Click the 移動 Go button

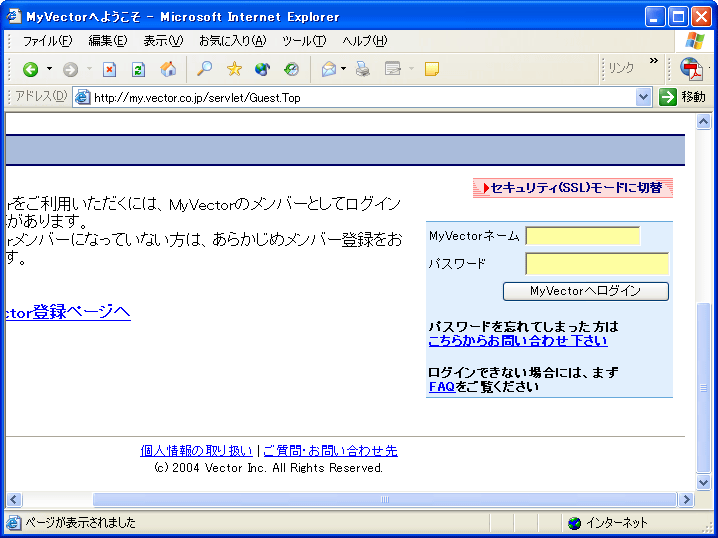click(682, 97)
